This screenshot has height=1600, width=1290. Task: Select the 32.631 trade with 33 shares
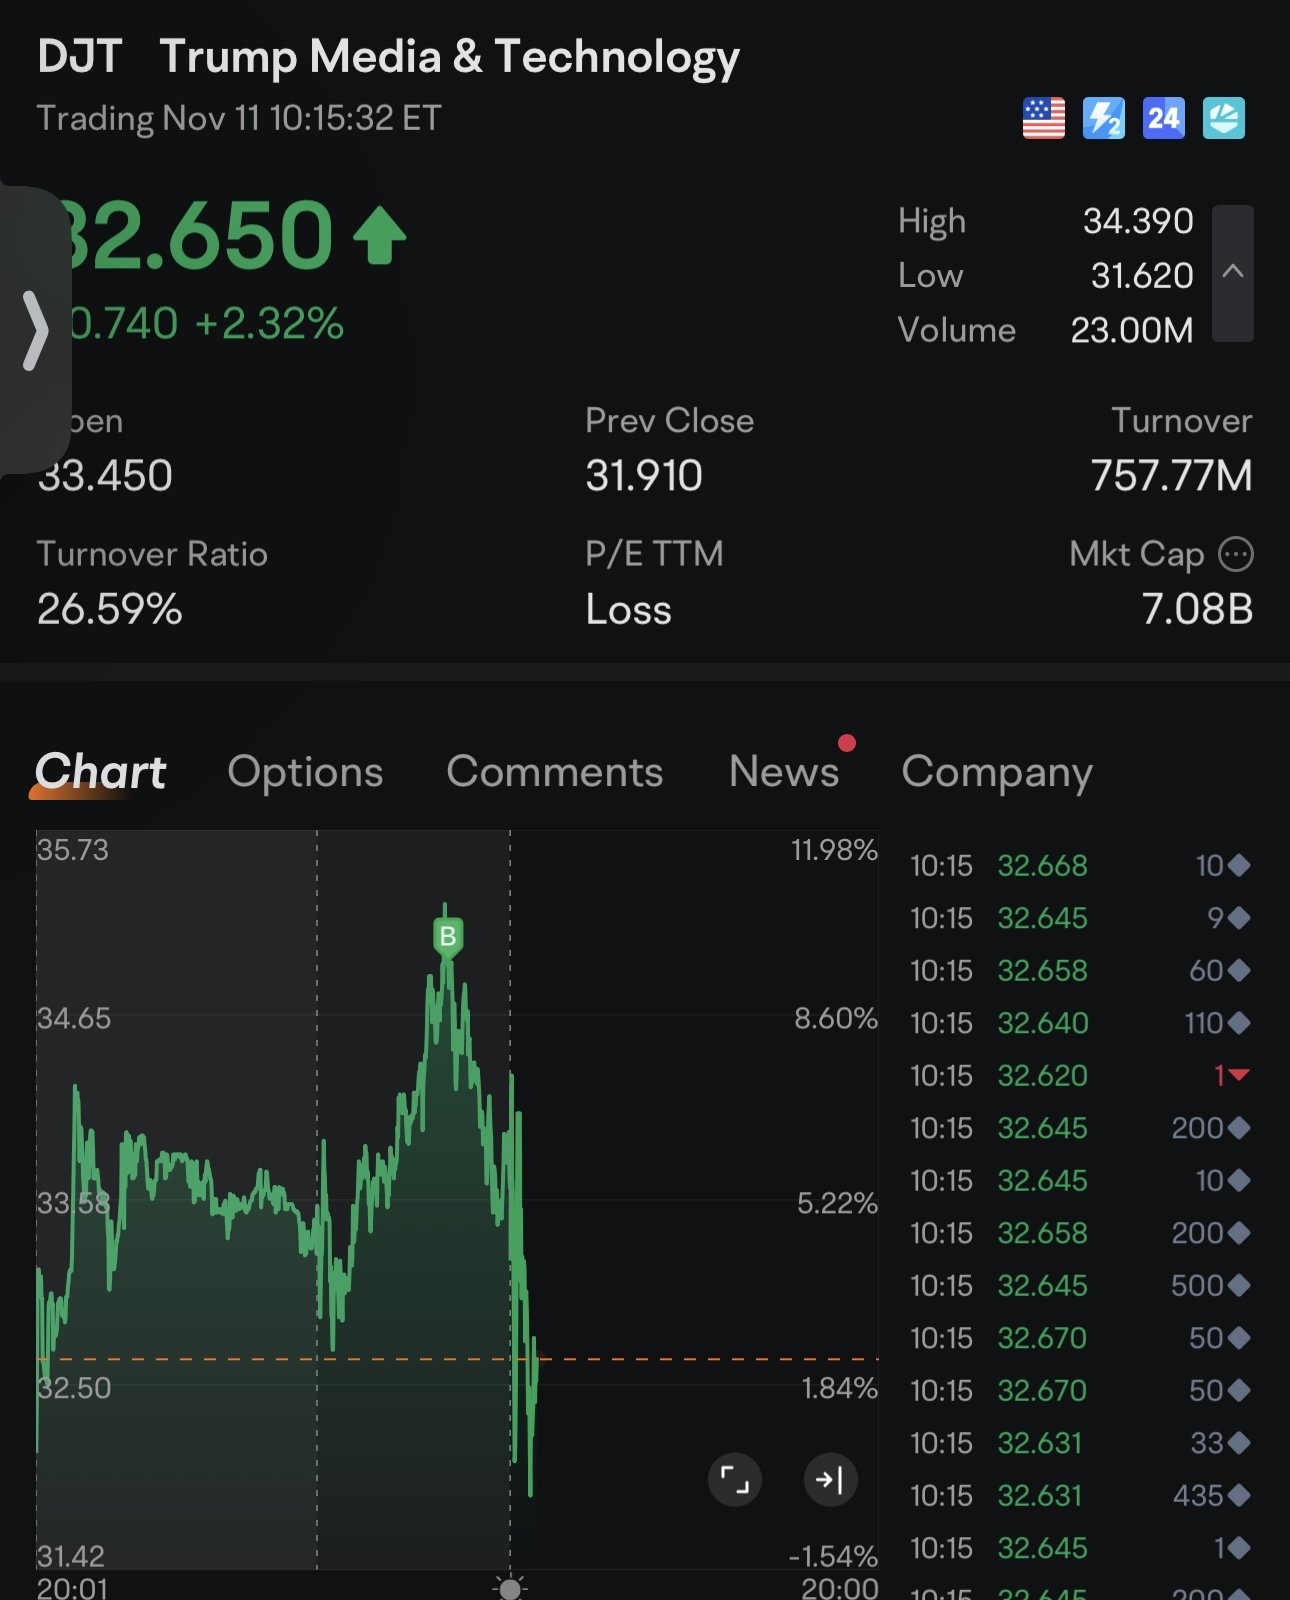tap(1080, 1443)
